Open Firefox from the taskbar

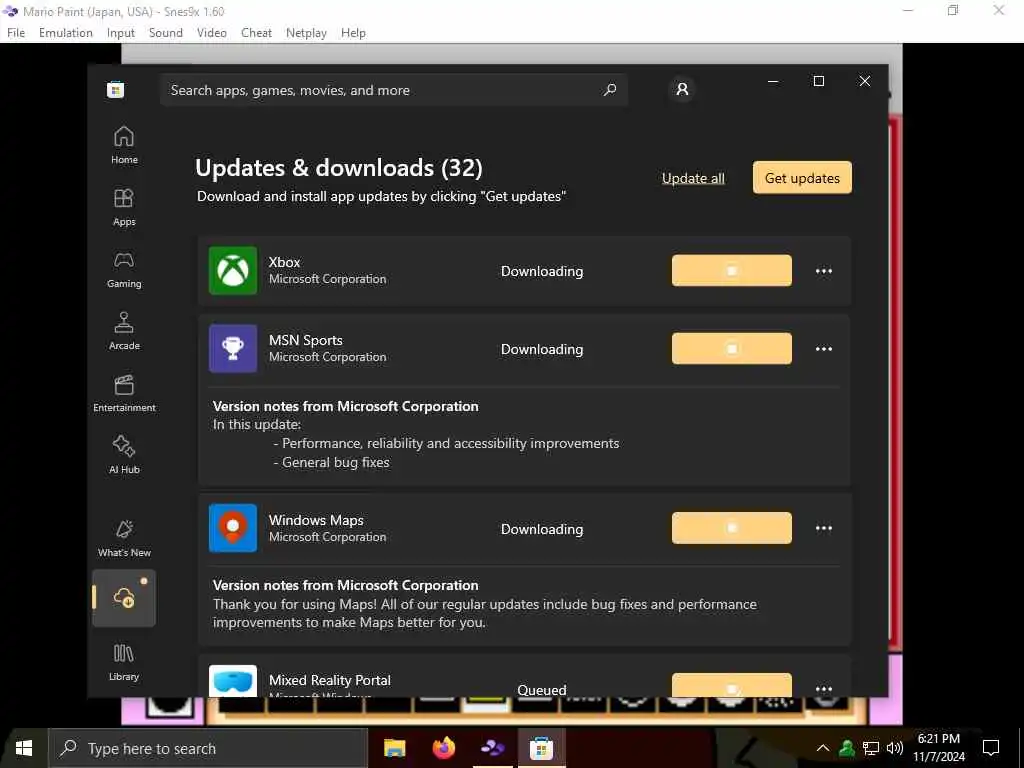pos(443,748)
